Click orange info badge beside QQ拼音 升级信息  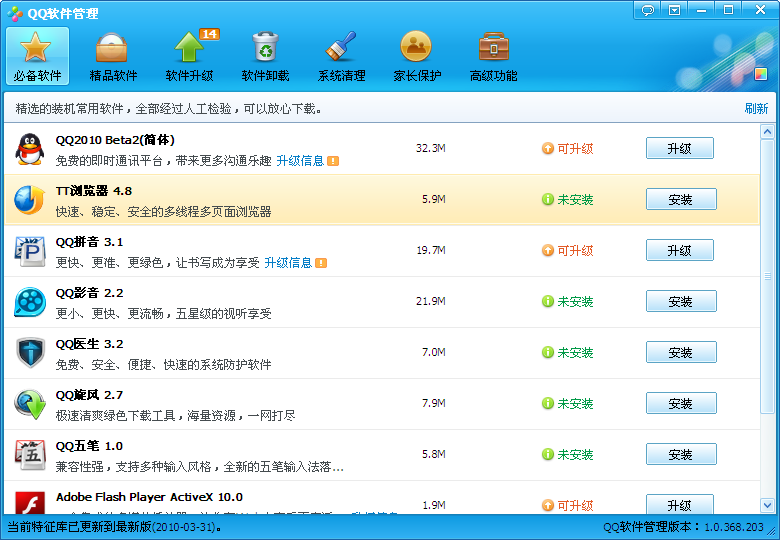(x=321, y=263)
